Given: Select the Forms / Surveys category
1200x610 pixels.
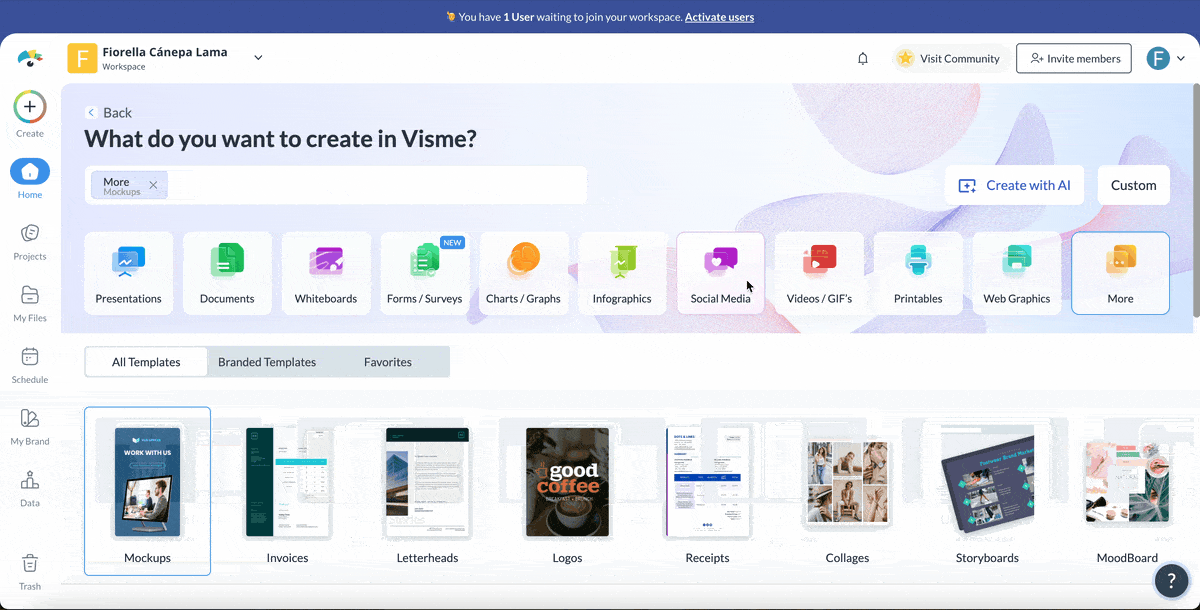Looking at the screenshot, I should 425,272.
